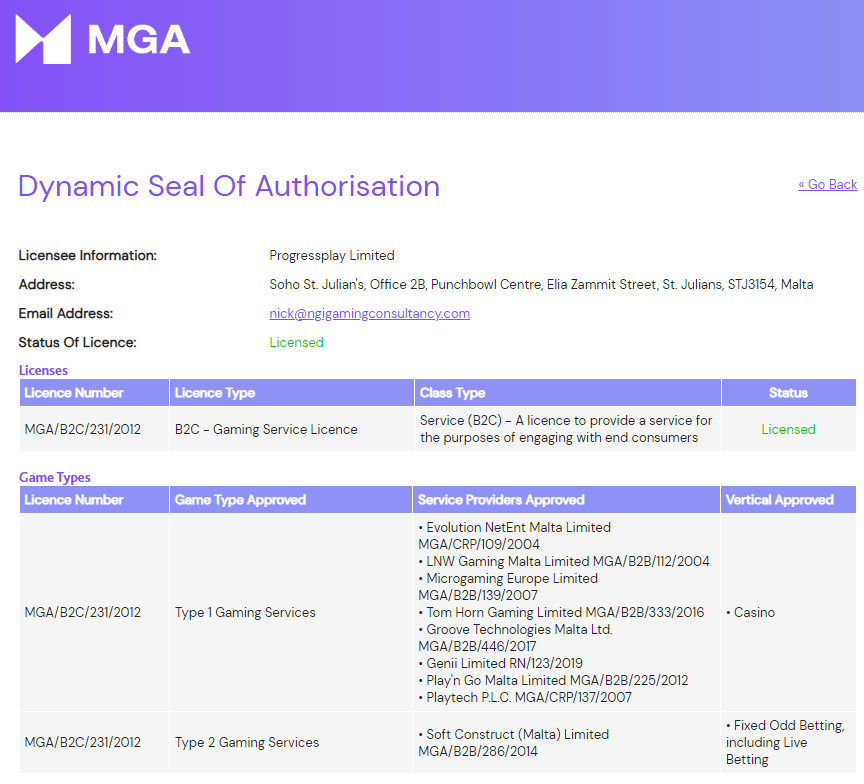Click the Vertical Approved column header
This screenshot has width=864, height=784.
coord(789,500)
